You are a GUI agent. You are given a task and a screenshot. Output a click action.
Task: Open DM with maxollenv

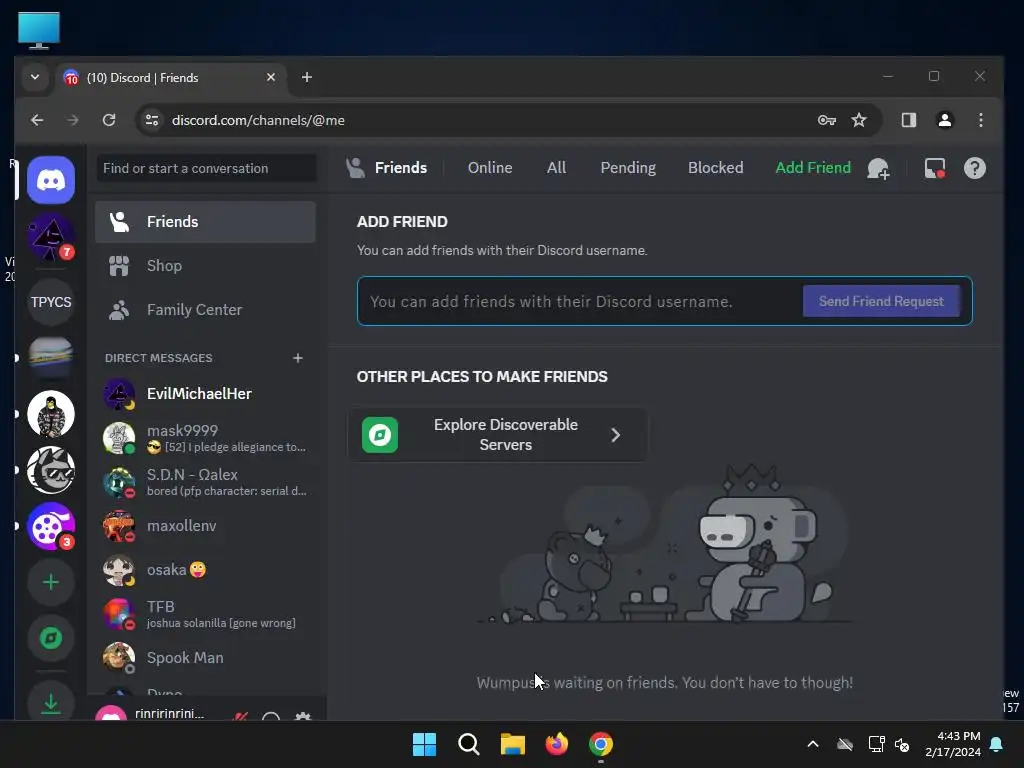click(x=205, y=526)
